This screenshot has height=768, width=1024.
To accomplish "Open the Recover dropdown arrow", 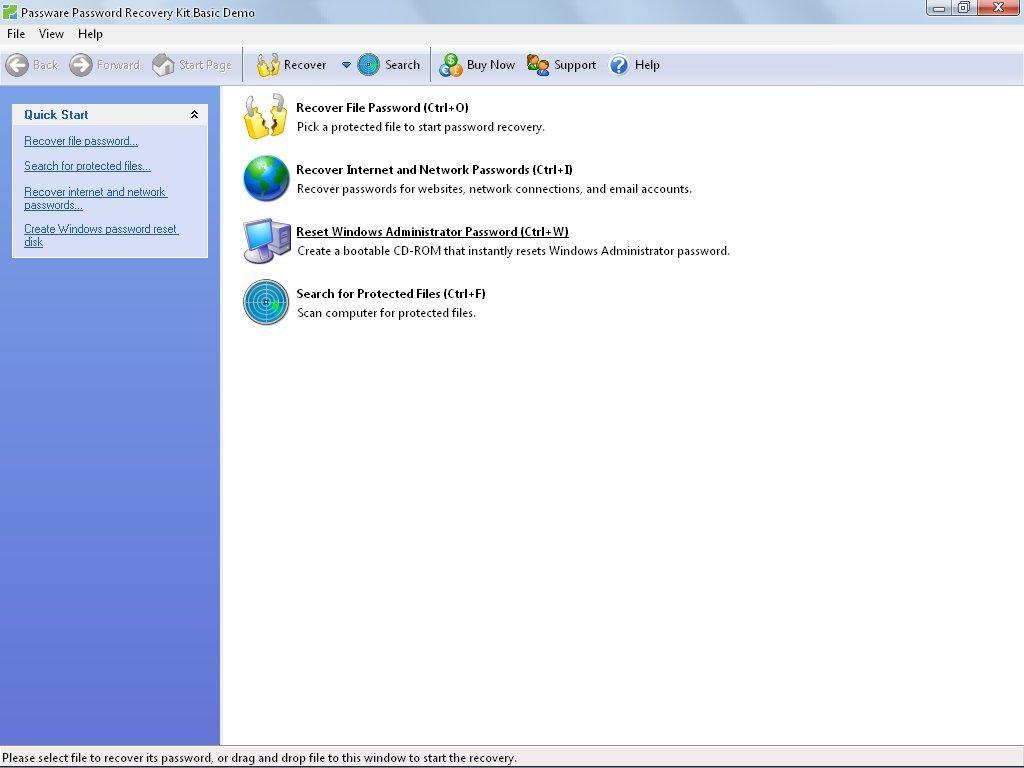I will (346, 65).
